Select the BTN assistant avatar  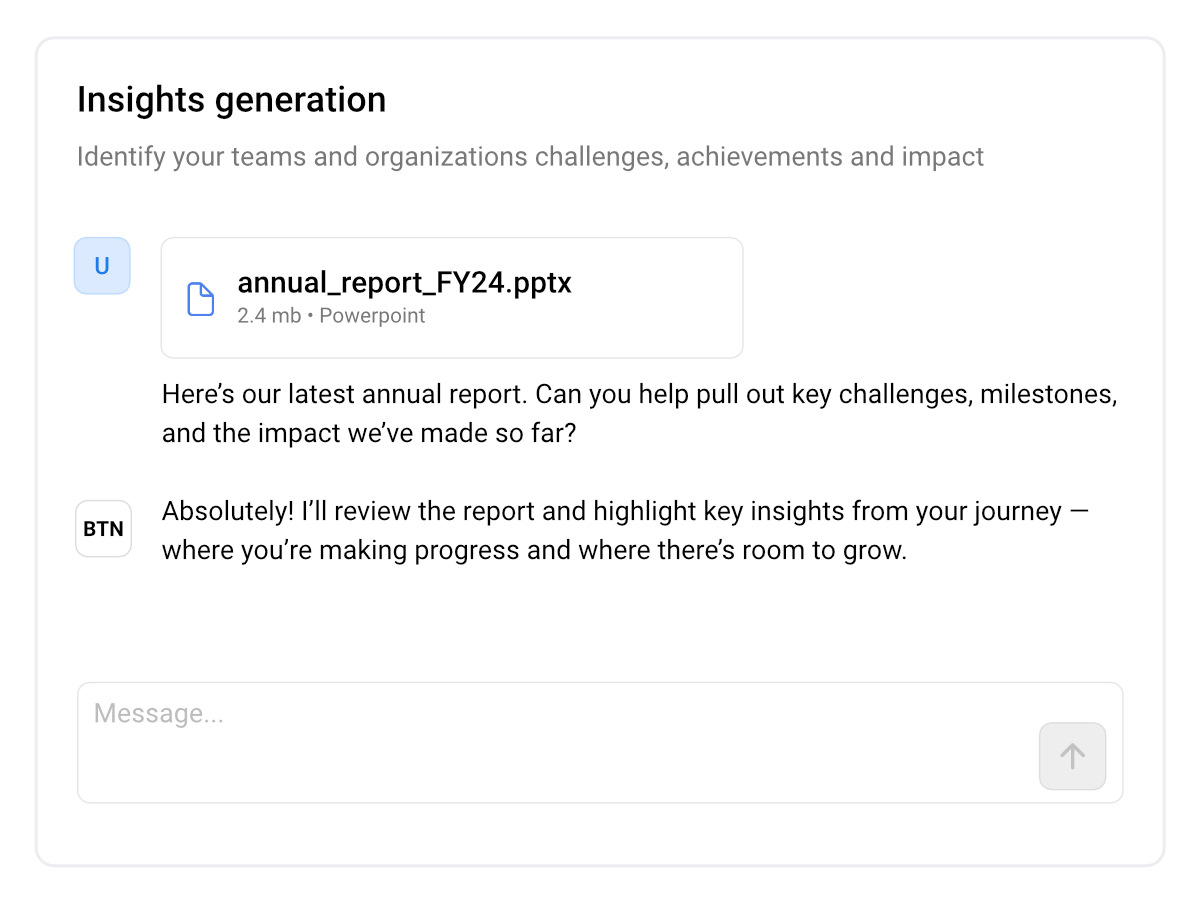(103, 529)
